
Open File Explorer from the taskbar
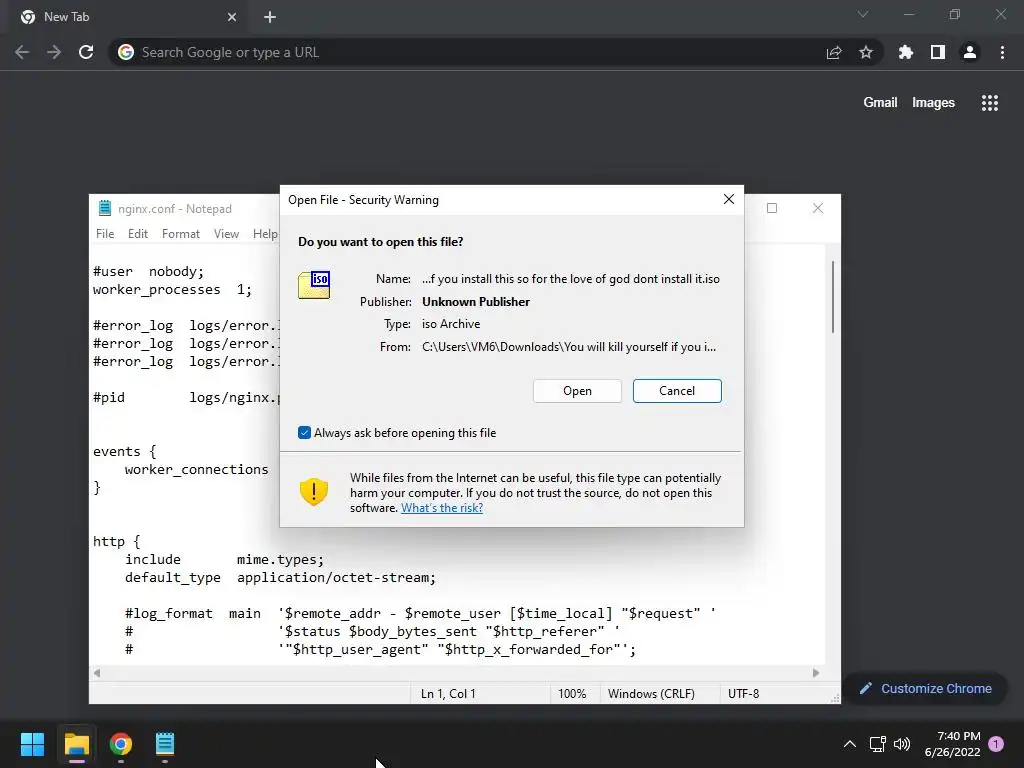point(76,744)
